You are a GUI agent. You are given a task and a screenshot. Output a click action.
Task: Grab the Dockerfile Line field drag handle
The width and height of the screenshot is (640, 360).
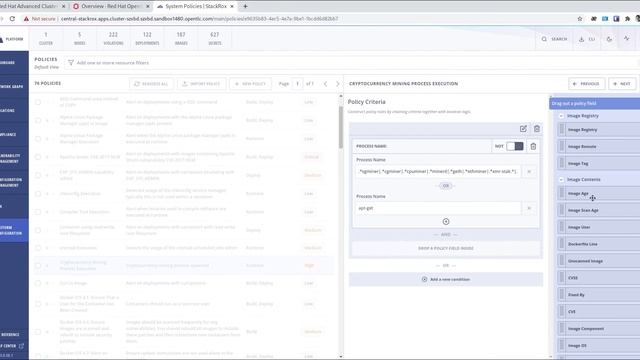pyautogui.click(x=562, y=244)
